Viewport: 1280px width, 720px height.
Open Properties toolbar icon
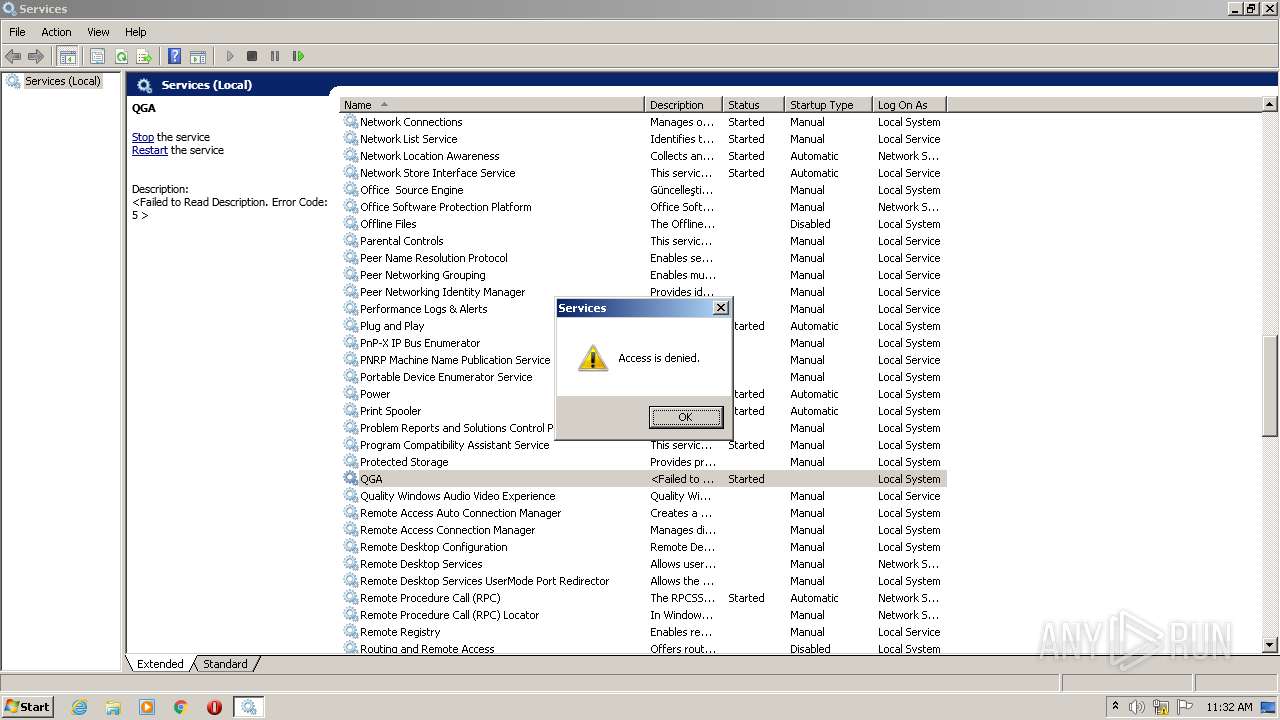97,57
